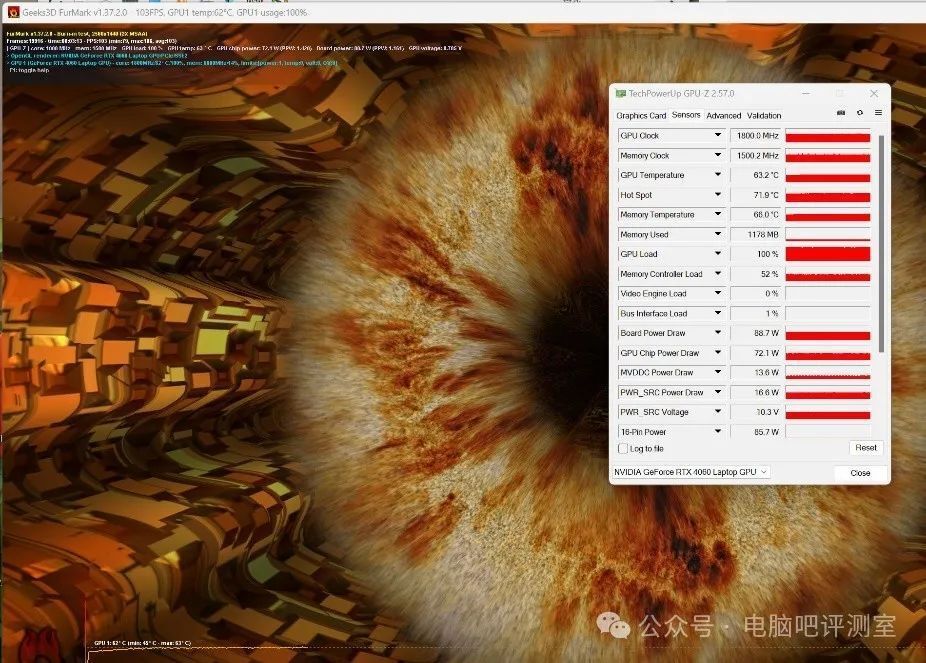The image size is (926, 663).
Task: Click the GPU-Z sensors list scrollbar
Action: pos(881,243)
